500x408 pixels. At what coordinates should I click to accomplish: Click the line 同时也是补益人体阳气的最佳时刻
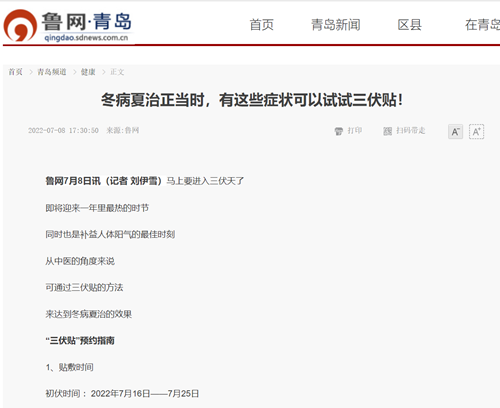110,234
